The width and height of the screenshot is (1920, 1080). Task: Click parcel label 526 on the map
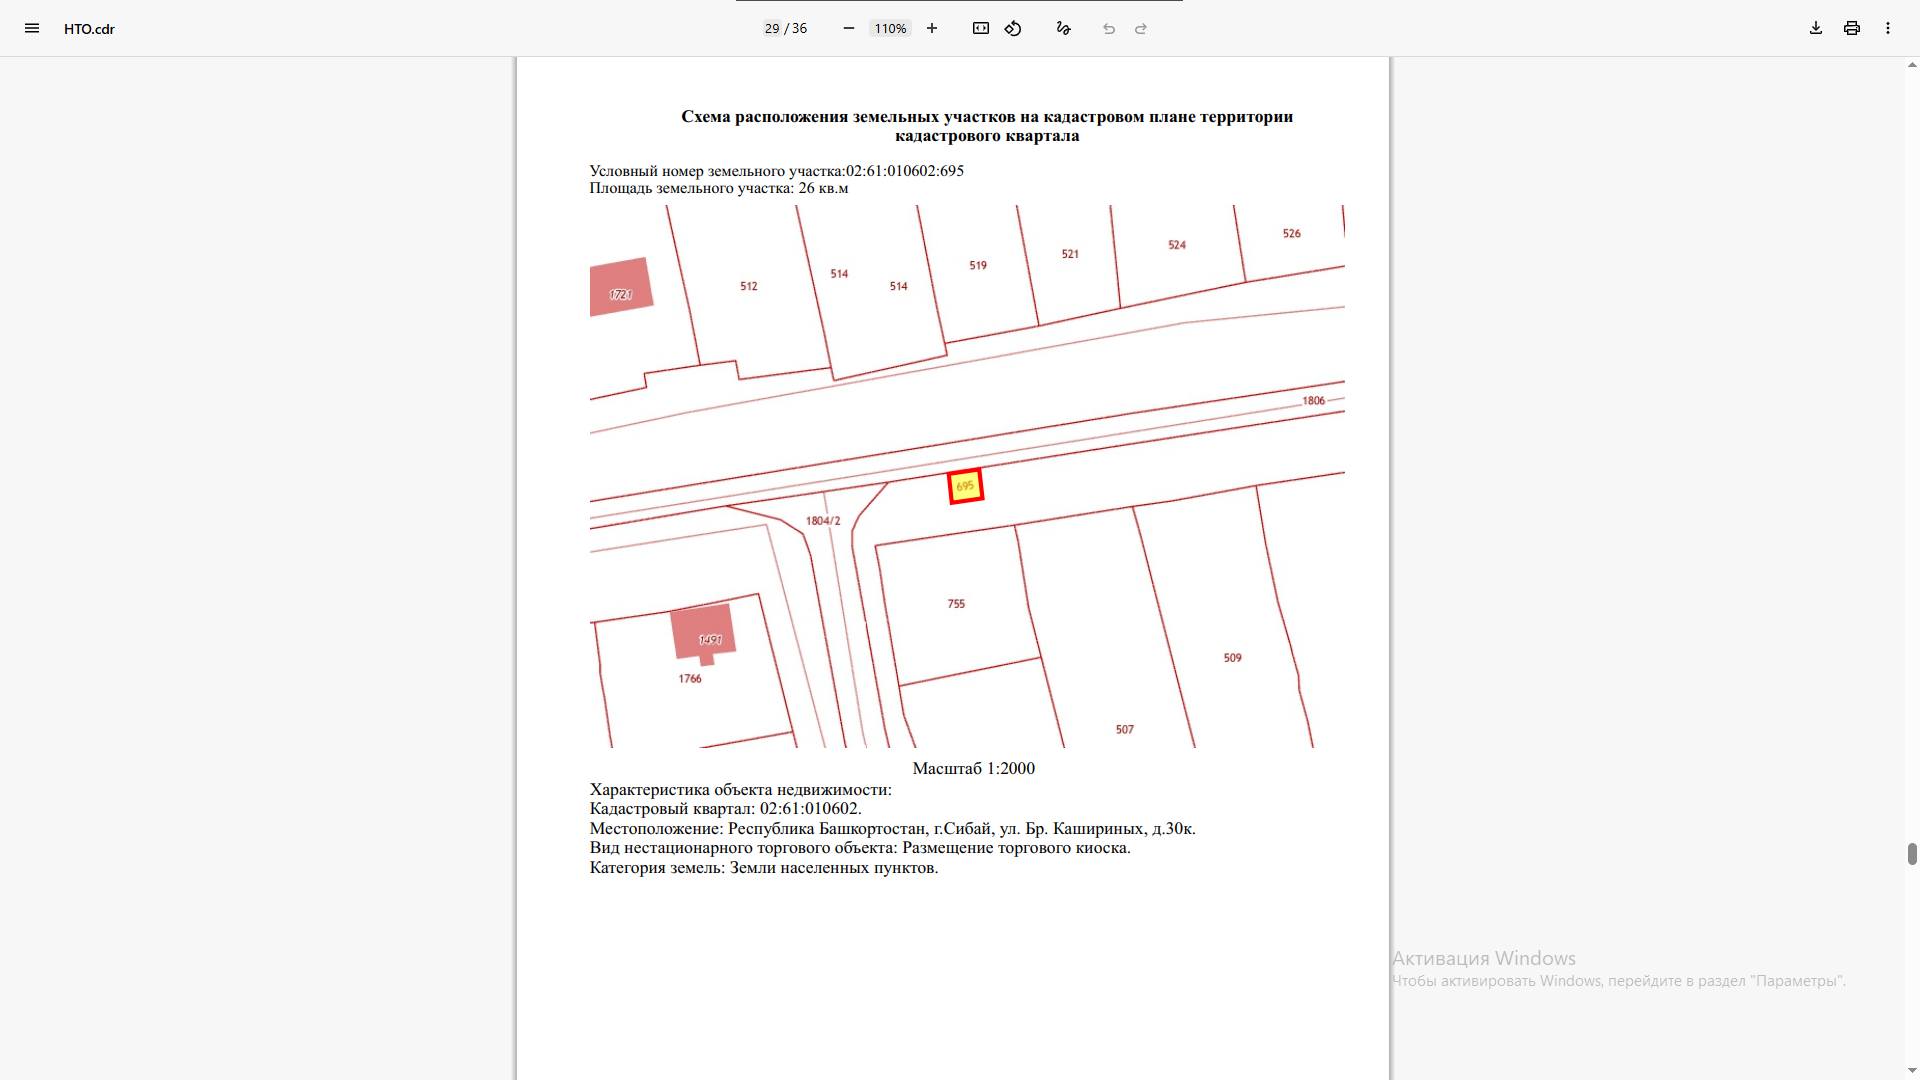[1292, 233]
